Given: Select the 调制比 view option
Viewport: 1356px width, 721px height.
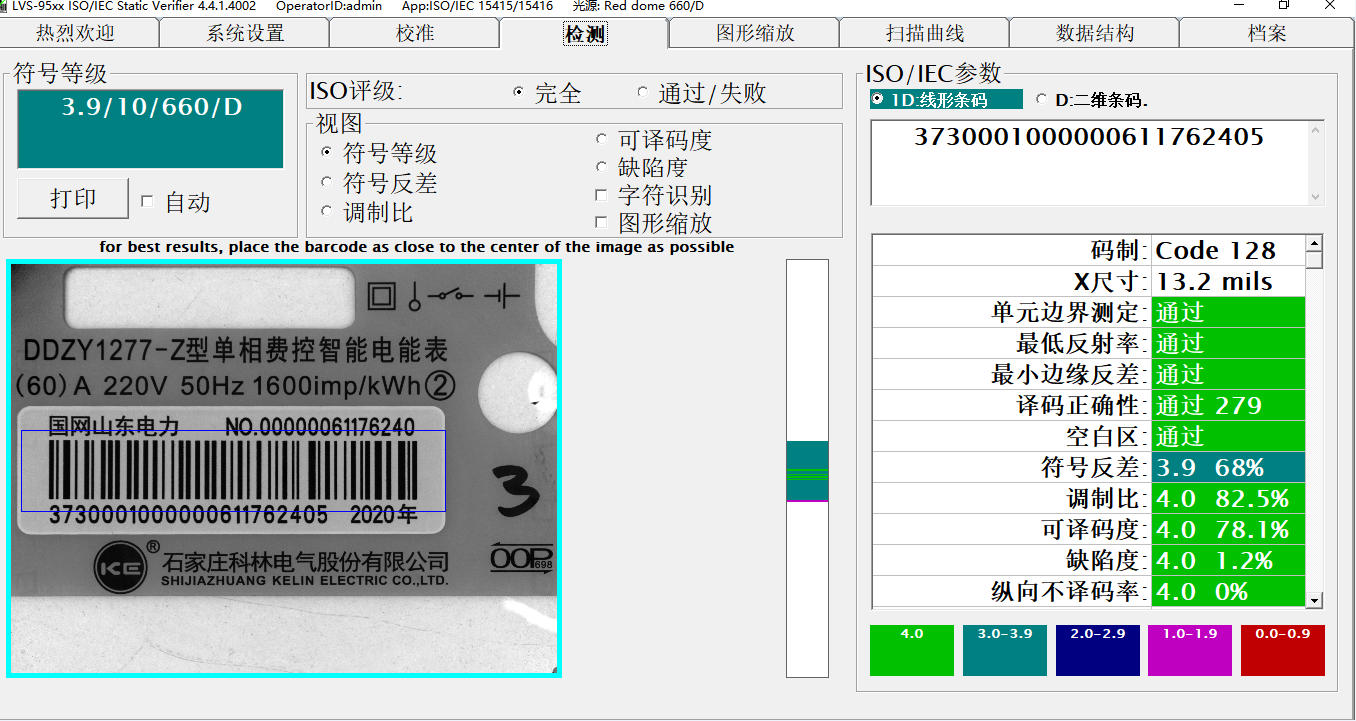Looking at the screenshot, I should 327,211.
